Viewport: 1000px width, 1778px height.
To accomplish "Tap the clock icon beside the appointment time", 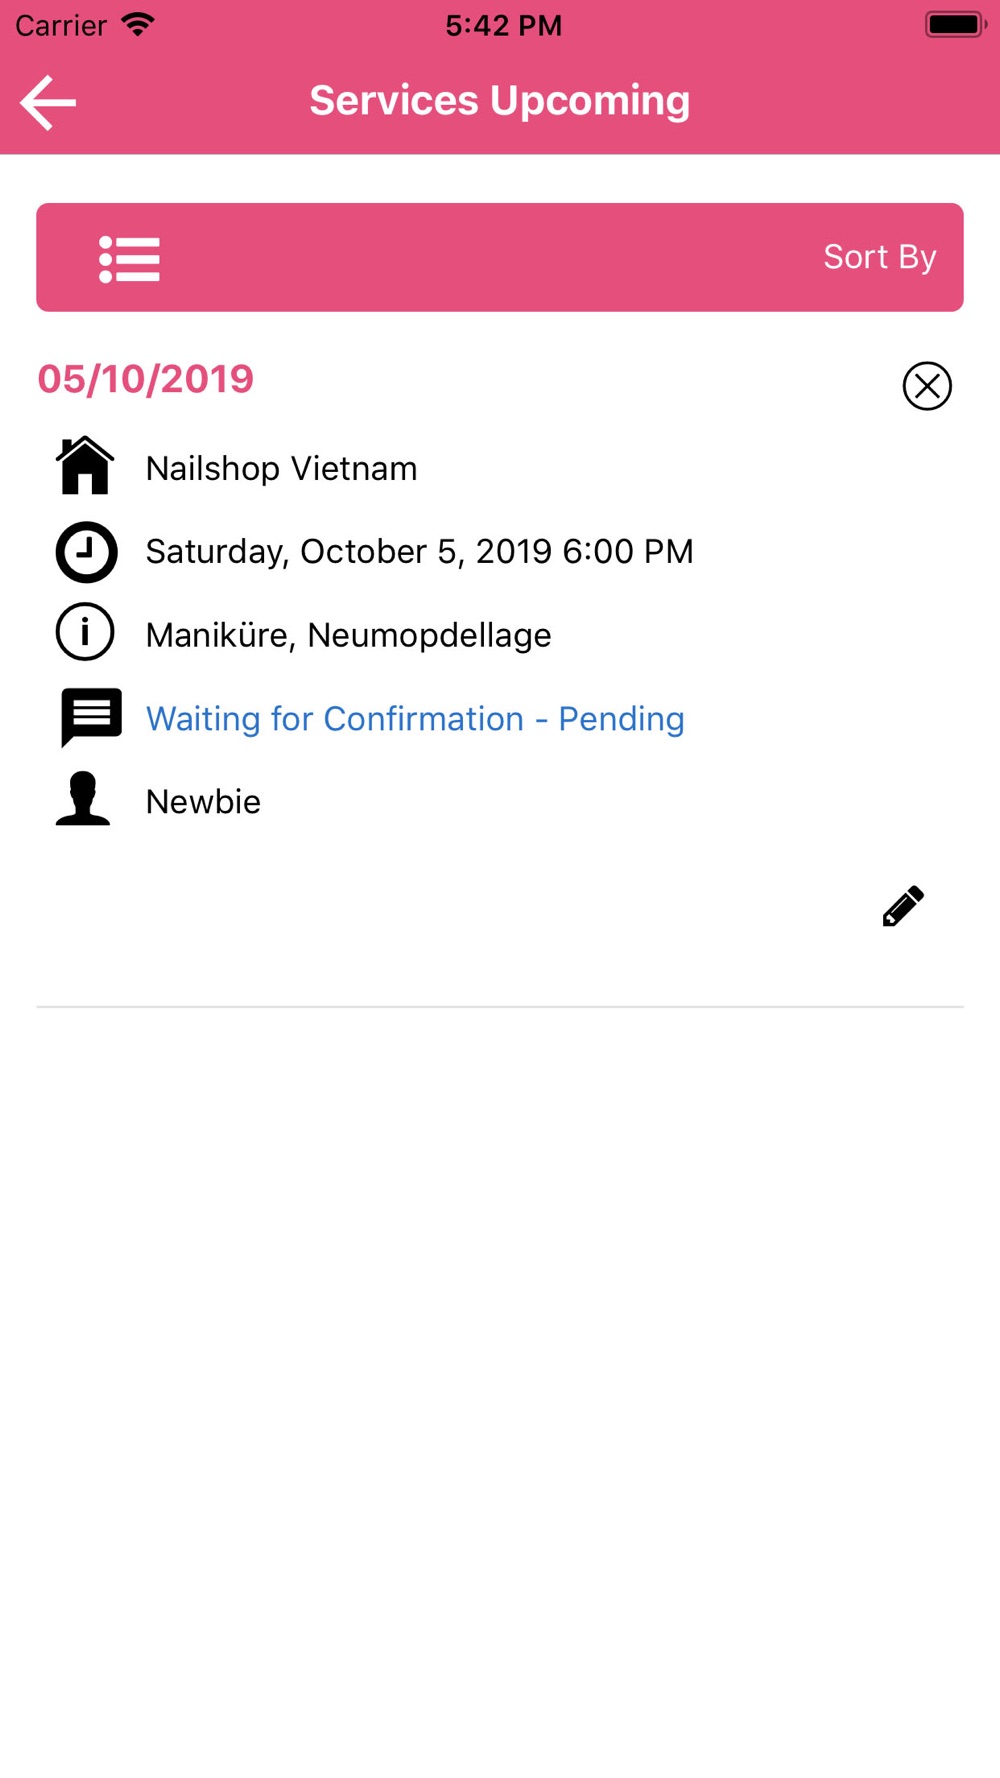I will point(86,552).
